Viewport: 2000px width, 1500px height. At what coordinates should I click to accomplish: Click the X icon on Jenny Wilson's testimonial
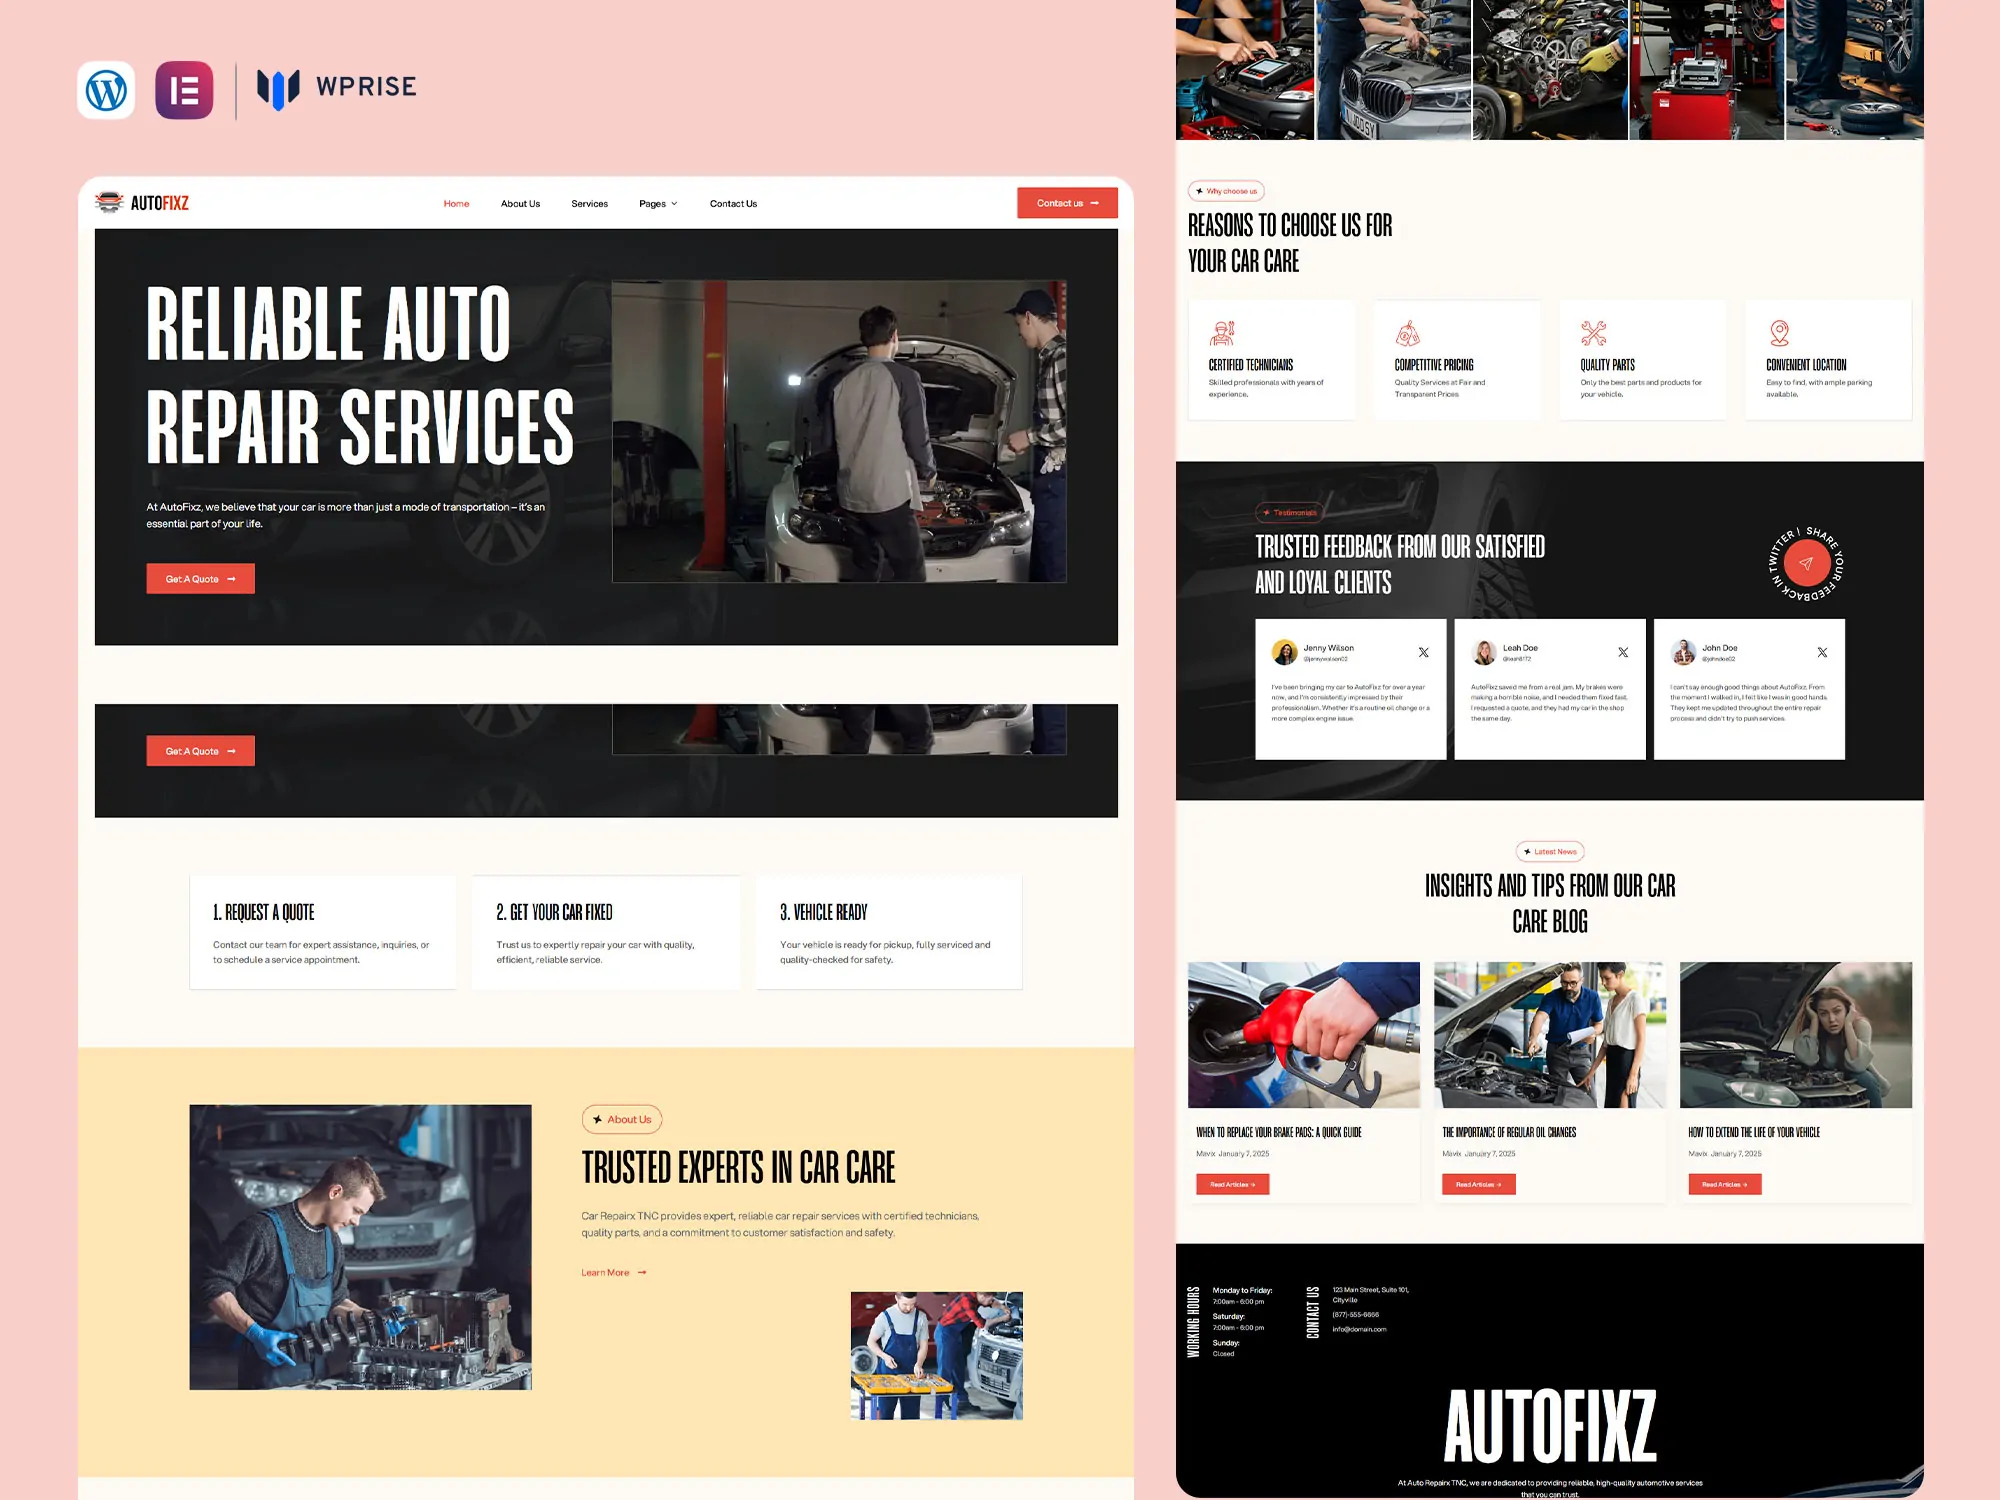pyautogui.click(x=1424, y=651)
